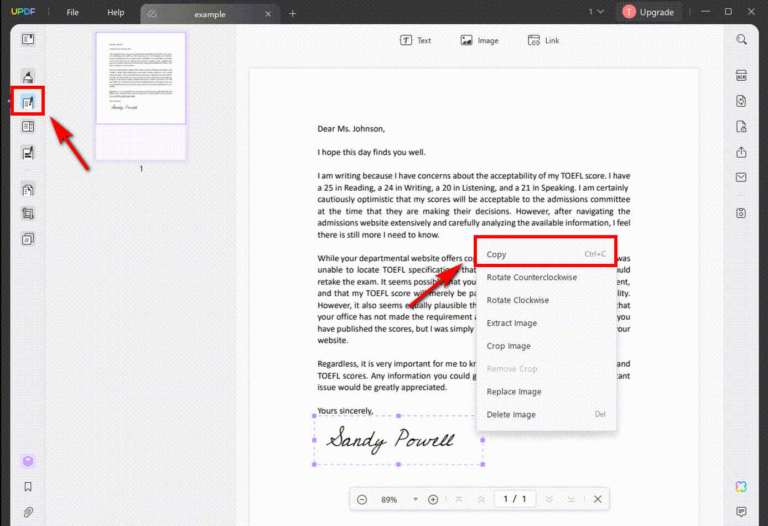Click the Share upload icon
768x526 pixels.
741,152
